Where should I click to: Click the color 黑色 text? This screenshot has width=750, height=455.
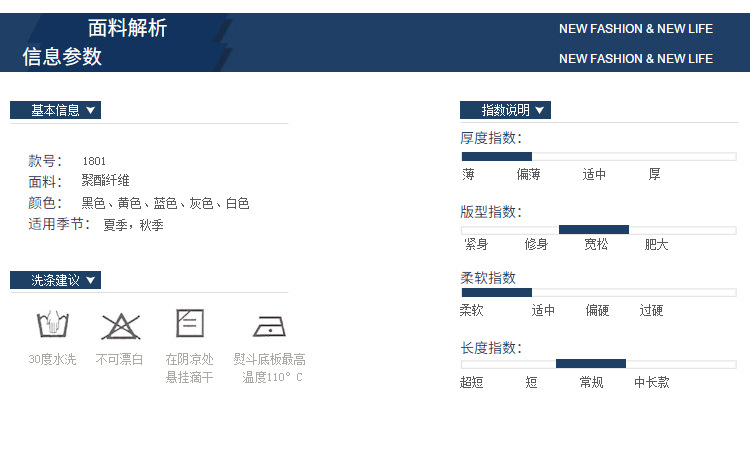93,203
